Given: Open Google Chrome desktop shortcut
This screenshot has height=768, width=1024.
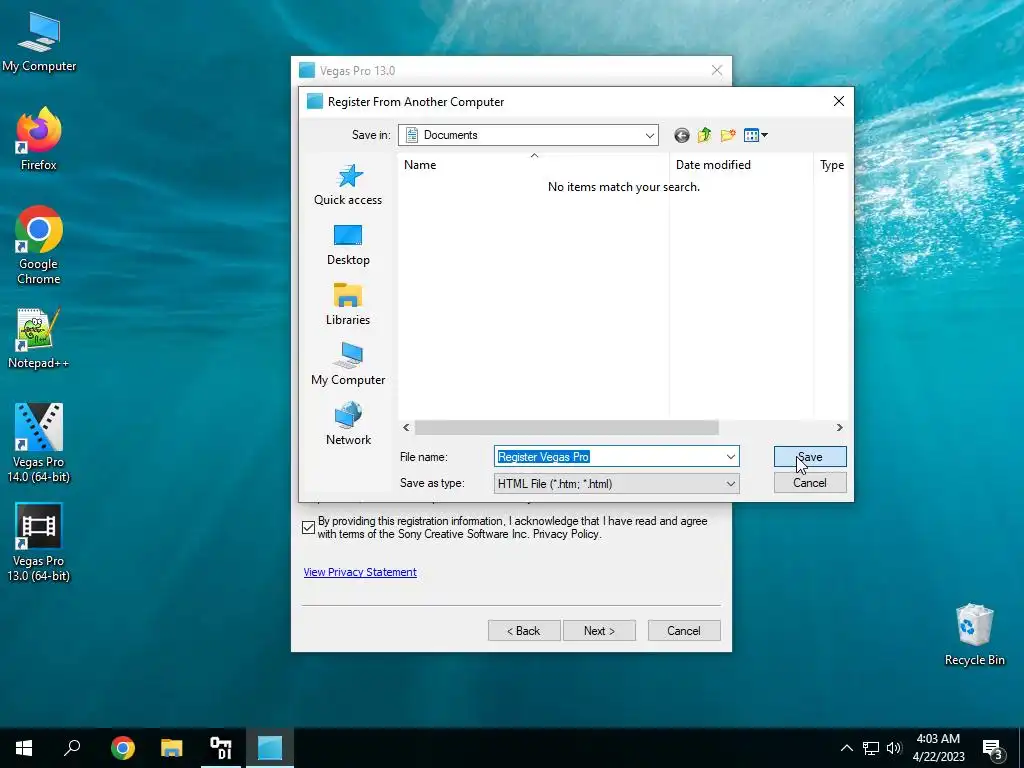Looking at the screenshot, I should [x=39, y=246].
